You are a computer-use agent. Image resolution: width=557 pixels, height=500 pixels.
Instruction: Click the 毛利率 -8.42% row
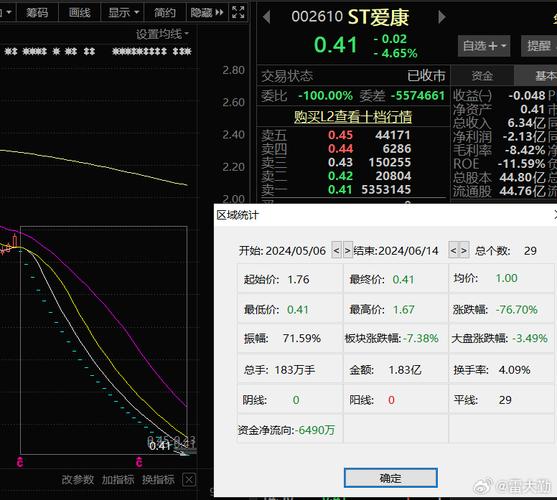499,150
